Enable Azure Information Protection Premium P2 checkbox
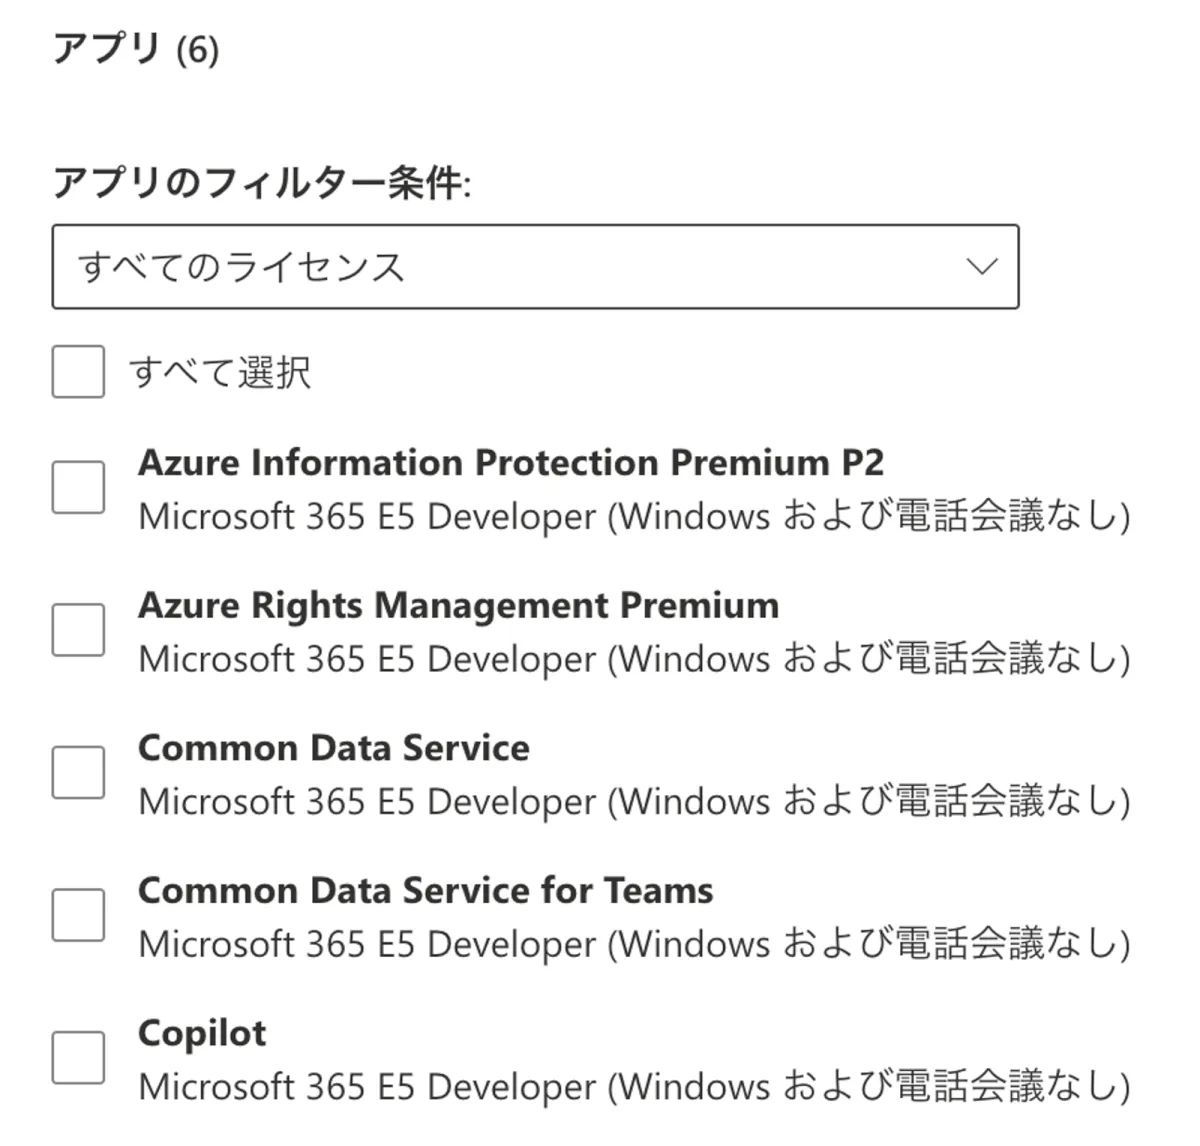Viewport: 1200px width, 1146px height. [x=78, y=487]
